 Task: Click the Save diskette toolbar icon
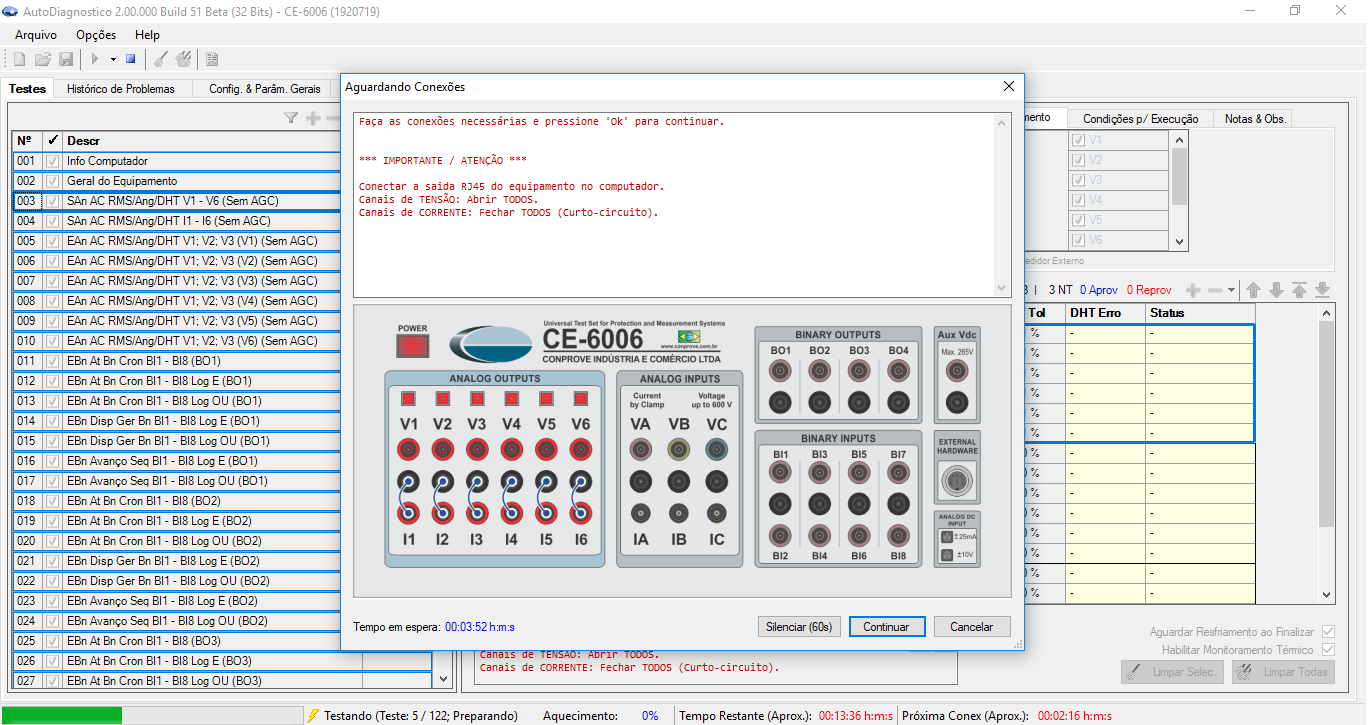pyautogui.click(x=66, y=60)
